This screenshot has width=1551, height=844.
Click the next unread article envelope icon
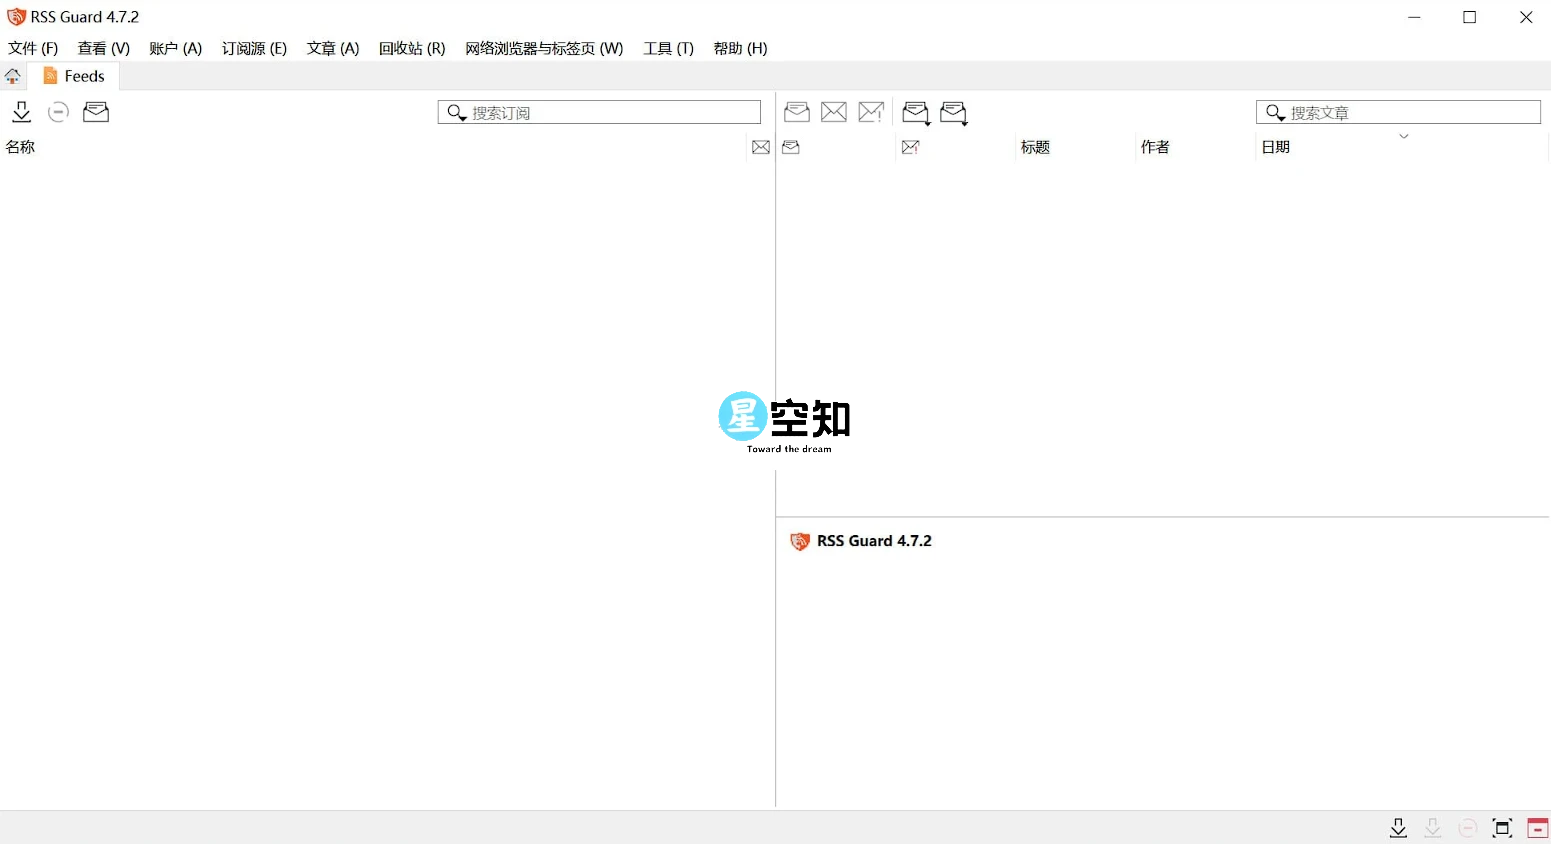[x=954, y=112]
